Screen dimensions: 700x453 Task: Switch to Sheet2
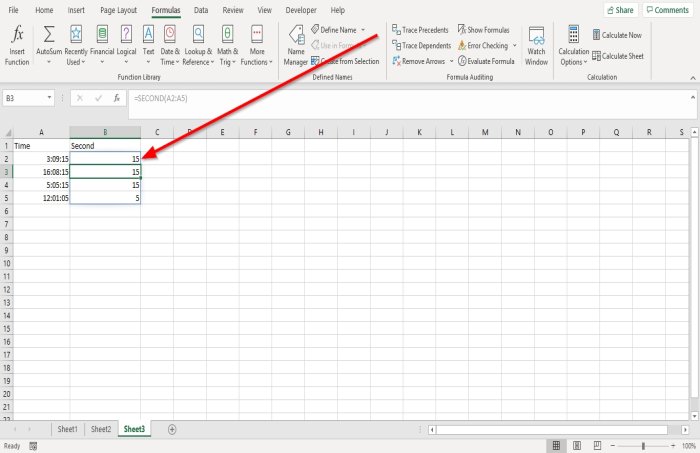[101, 429]
